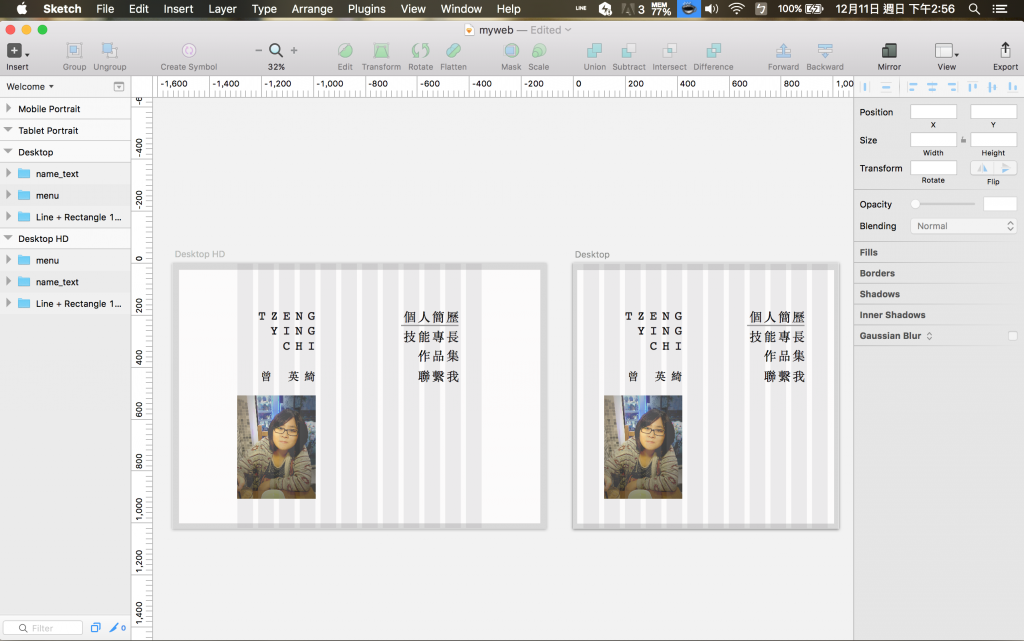Viewport: 1024px width, 641px height.
Task: Open the File menu
Action: (105, 9)
